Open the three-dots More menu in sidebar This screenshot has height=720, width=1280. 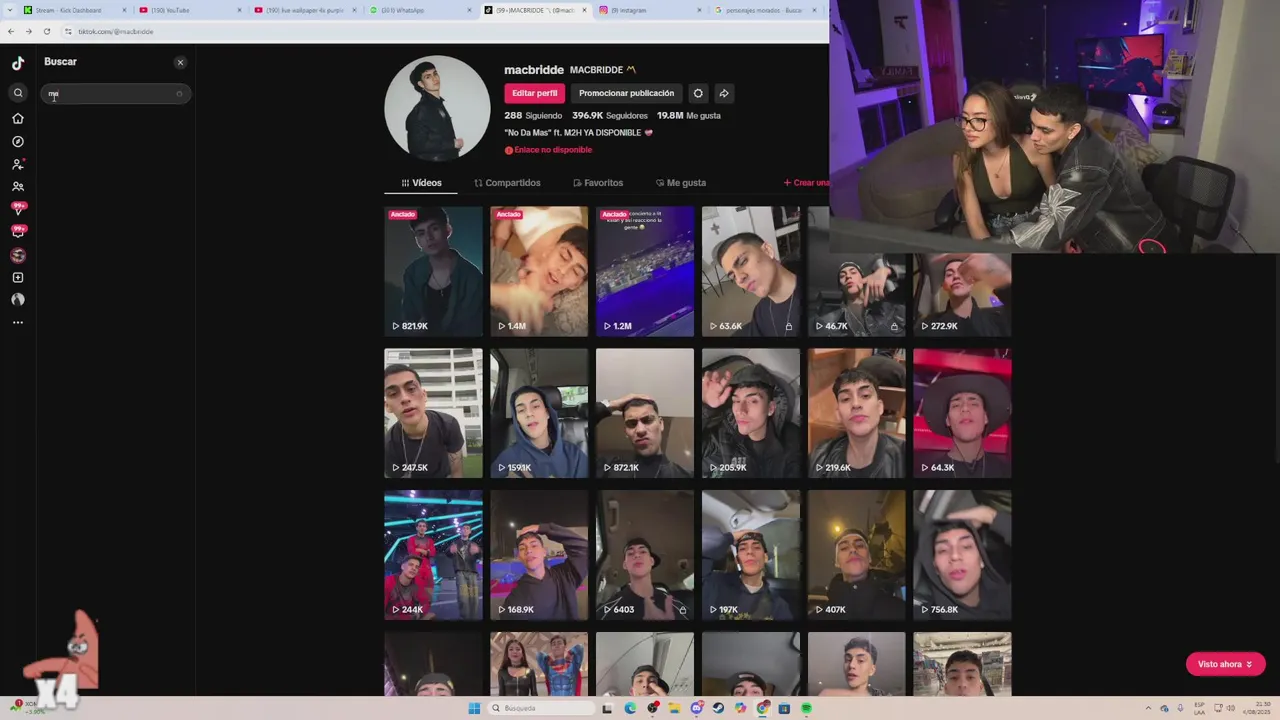(18, 322)
